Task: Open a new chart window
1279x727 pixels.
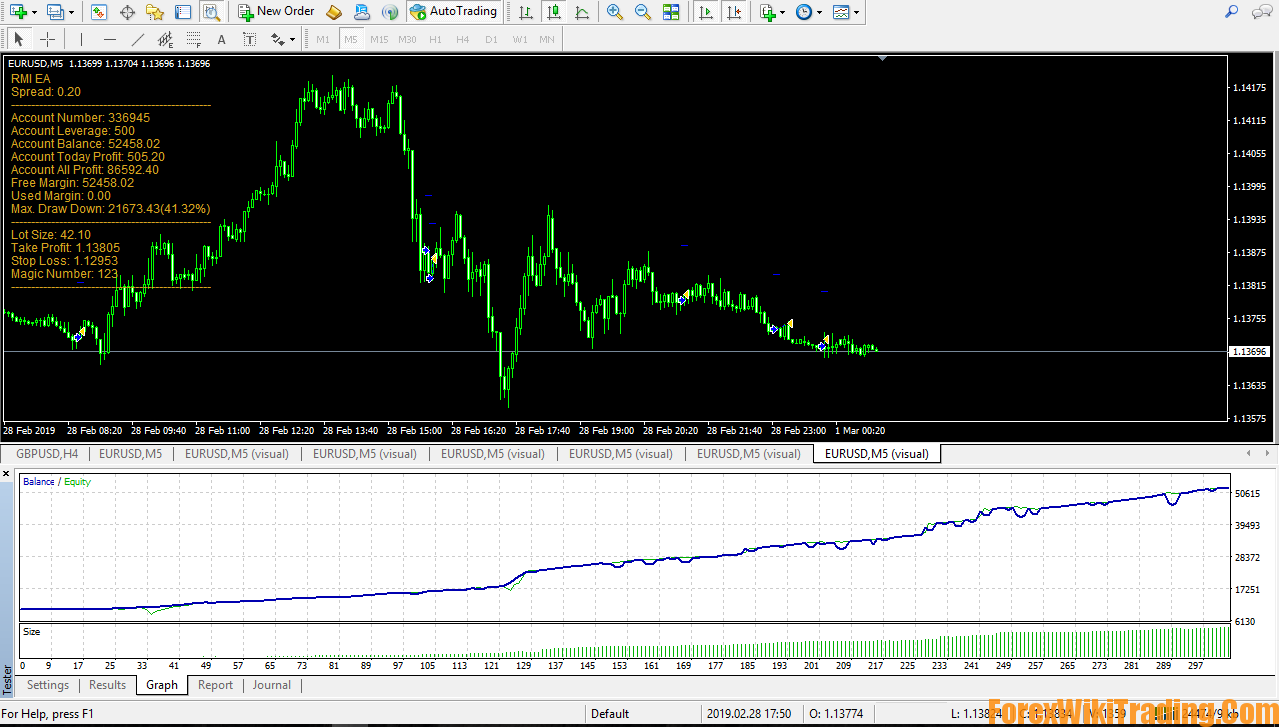Action: coord(17,12)
